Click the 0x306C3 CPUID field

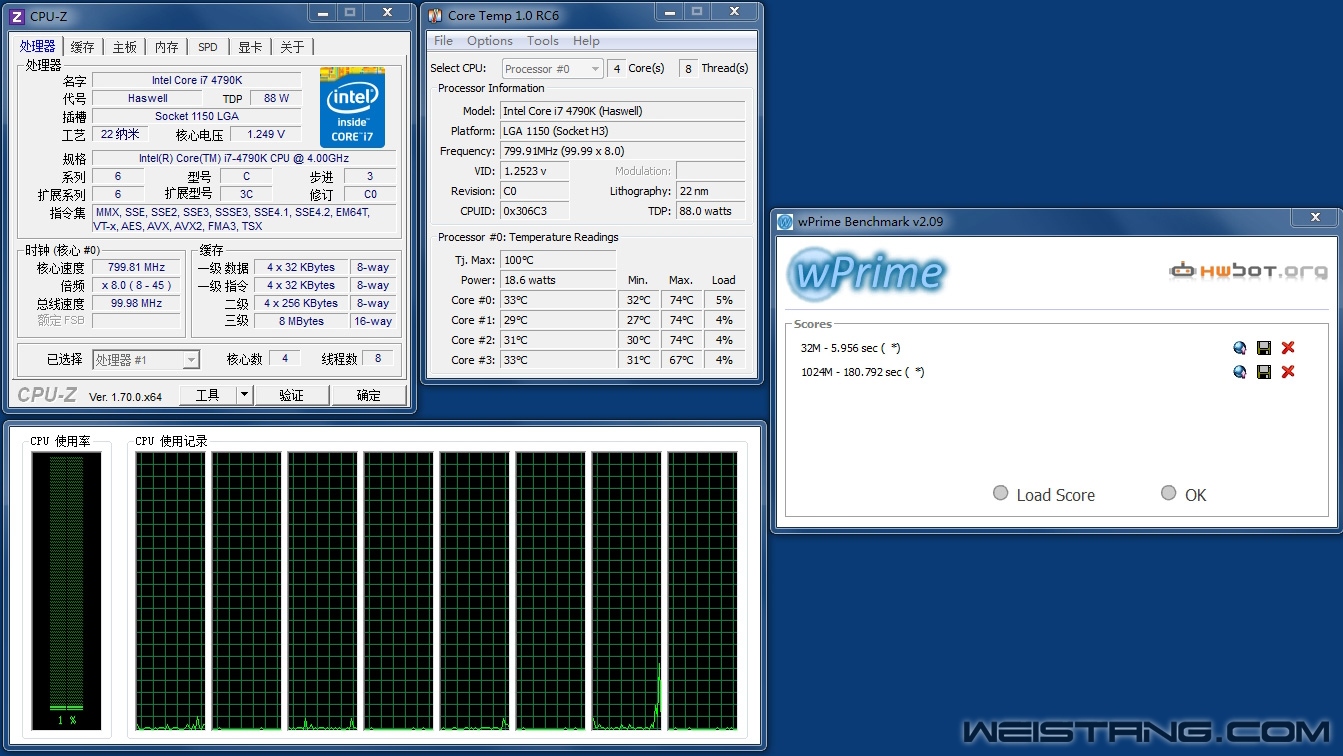tap(534, 211)
